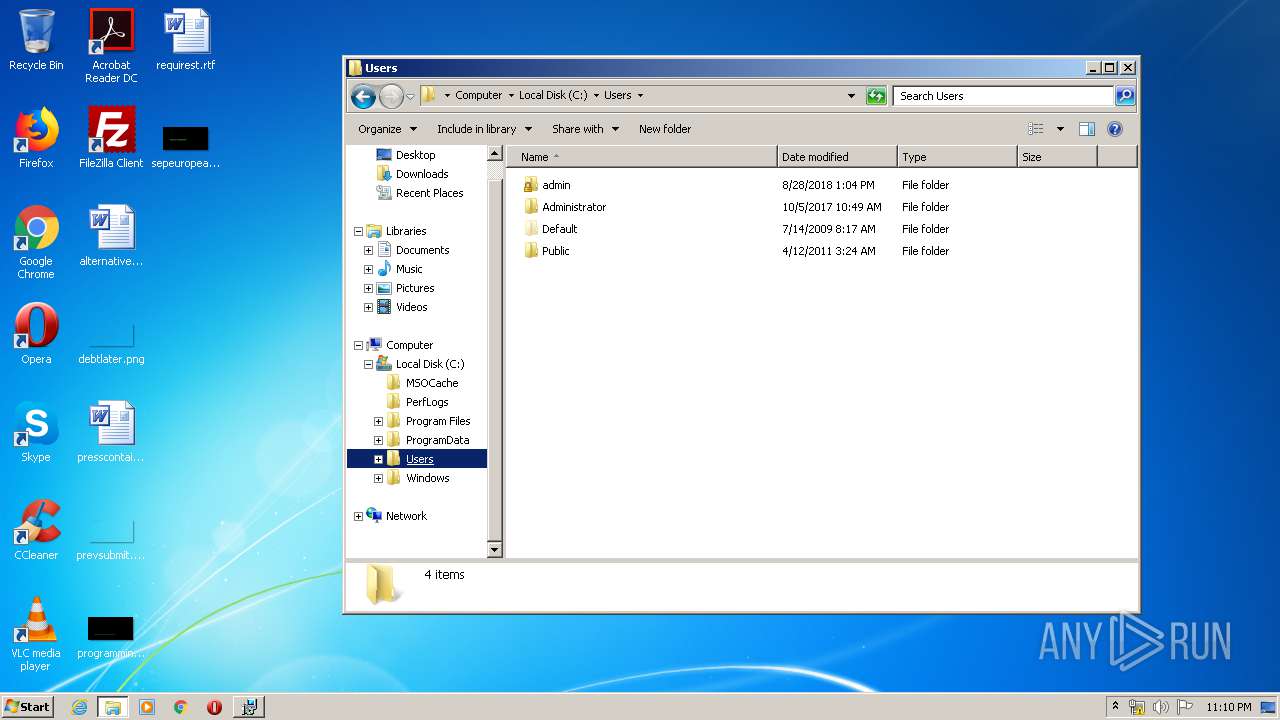The height and width of the screenshot is (720, 1280).
Task: Expand the Pictures library node
Action: click(x=368, y=288)
